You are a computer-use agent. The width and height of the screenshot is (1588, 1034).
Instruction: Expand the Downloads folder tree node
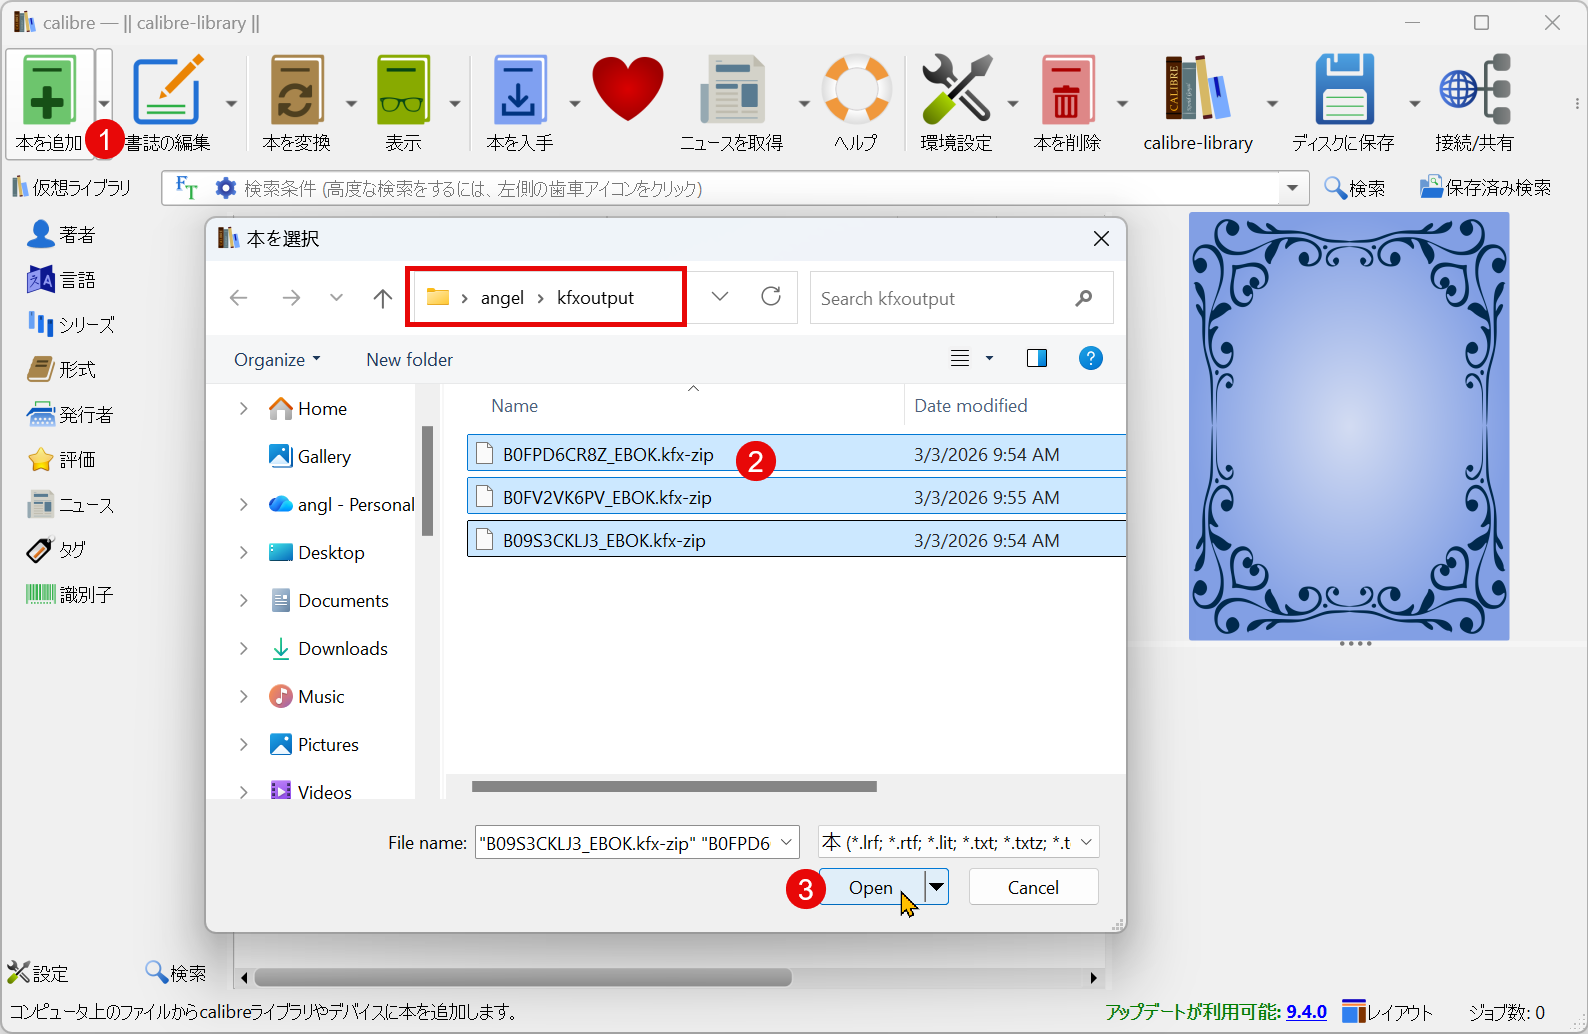(243, 649)
